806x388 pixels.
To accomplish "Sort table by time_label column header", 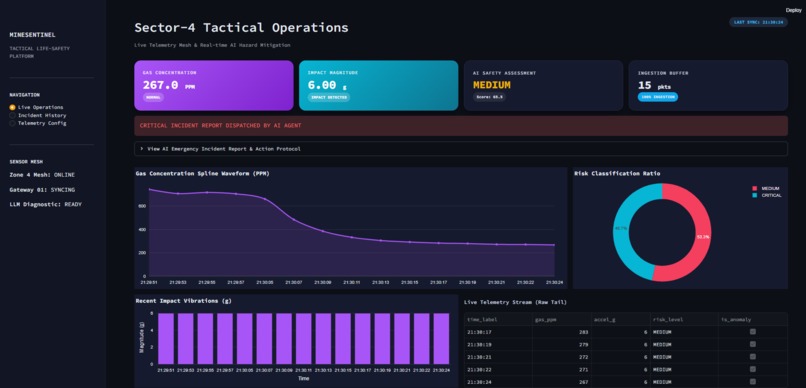I will [498, 320].
